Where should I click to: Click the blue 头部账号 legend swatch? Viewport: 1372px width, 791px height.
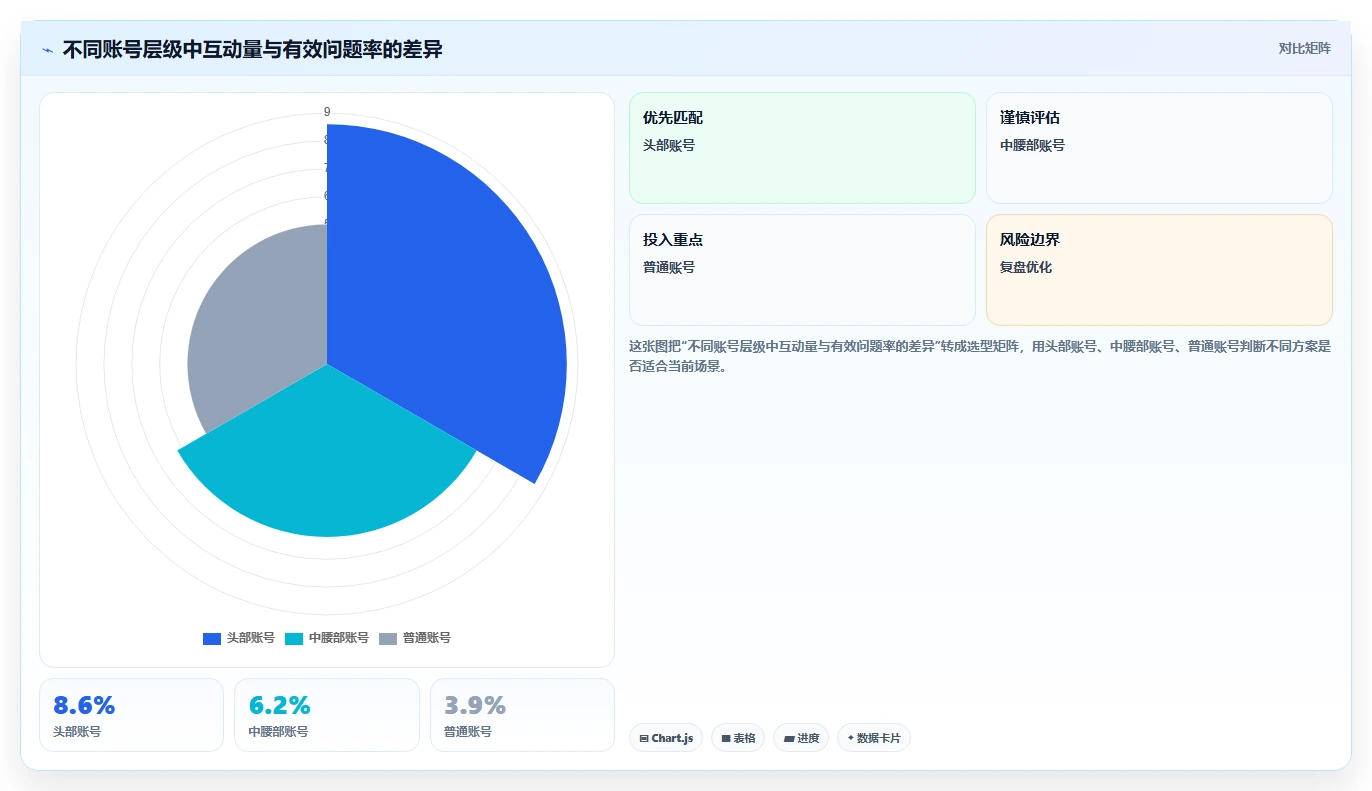[212, 639]
